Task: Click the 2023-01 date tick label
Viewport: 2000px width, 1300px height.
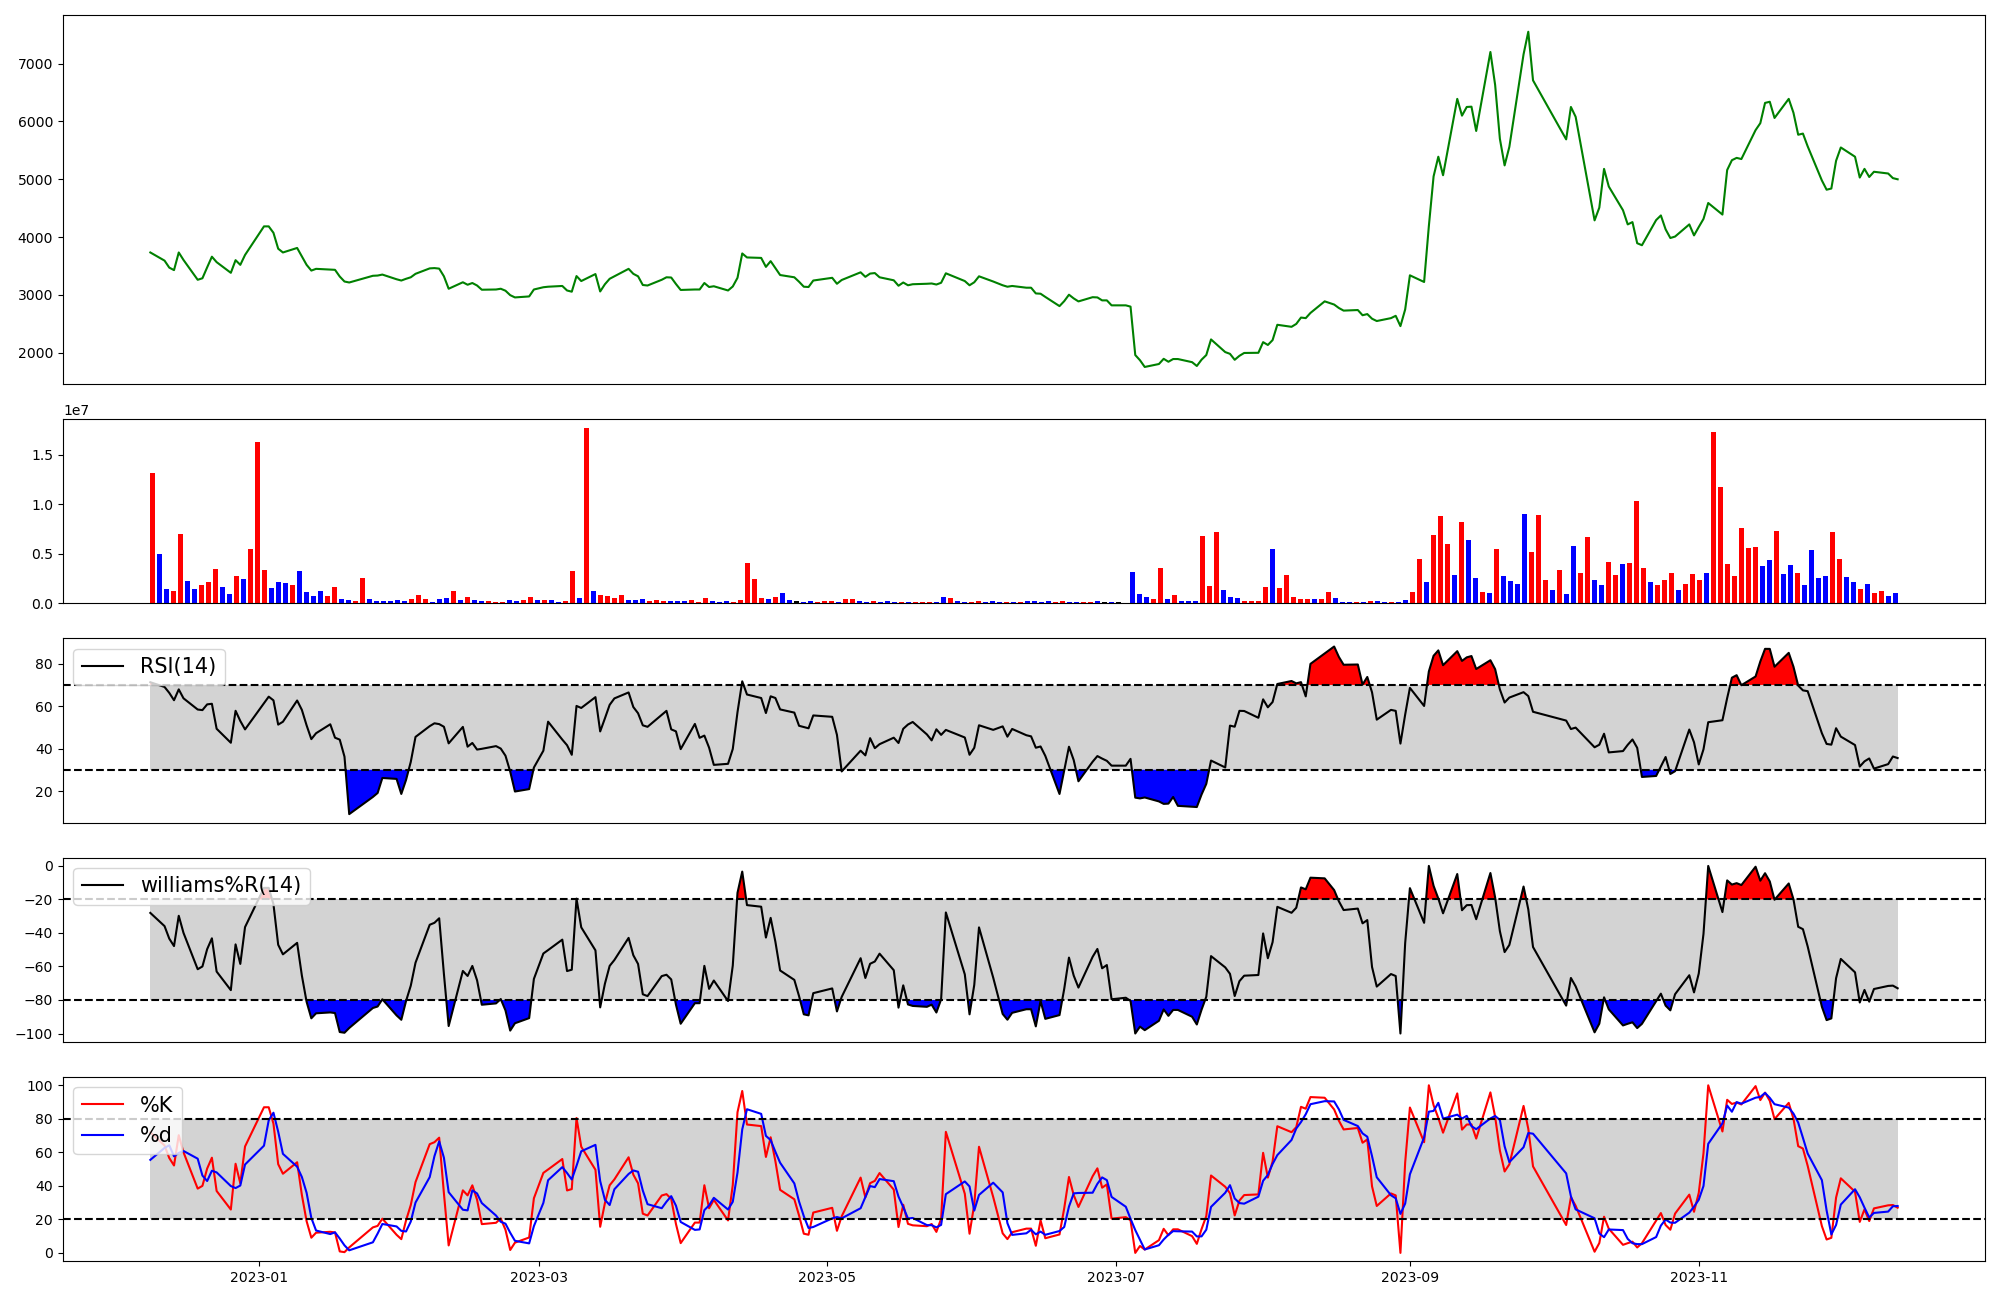Action: pyautogui.click(x=259, y=1277)
